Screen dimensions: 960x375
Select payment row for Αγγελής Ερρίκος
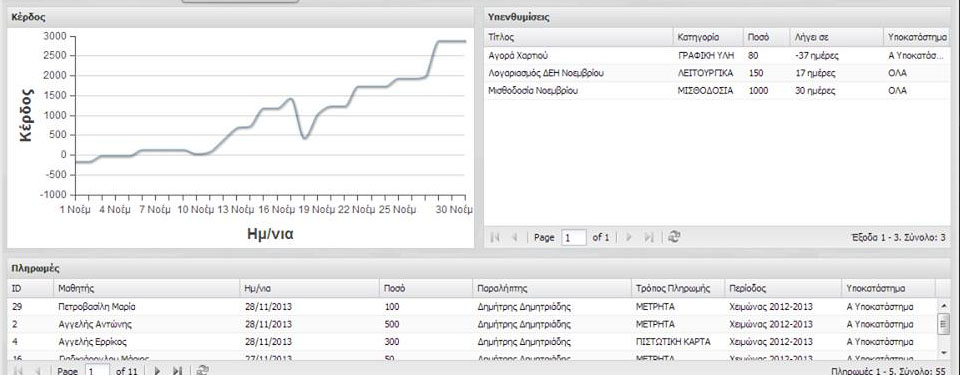472,342
